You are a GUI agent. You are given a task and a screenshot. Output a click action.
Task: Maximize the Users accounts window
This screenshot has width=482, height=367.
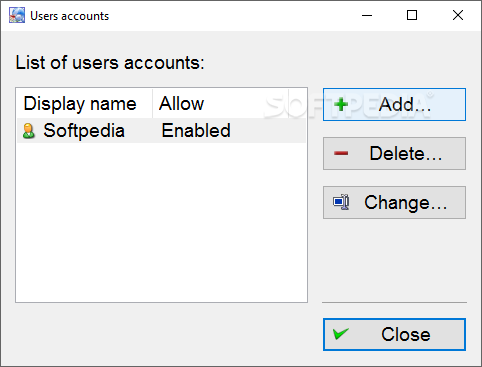[x=412, y=15]
